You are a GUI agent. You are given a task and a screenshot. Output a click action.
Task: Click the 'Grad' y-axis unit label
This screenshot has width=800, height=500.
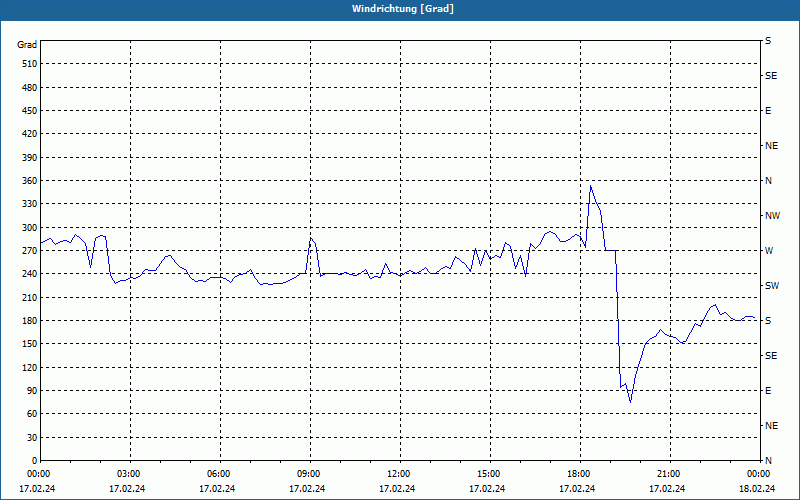point(27,45)
